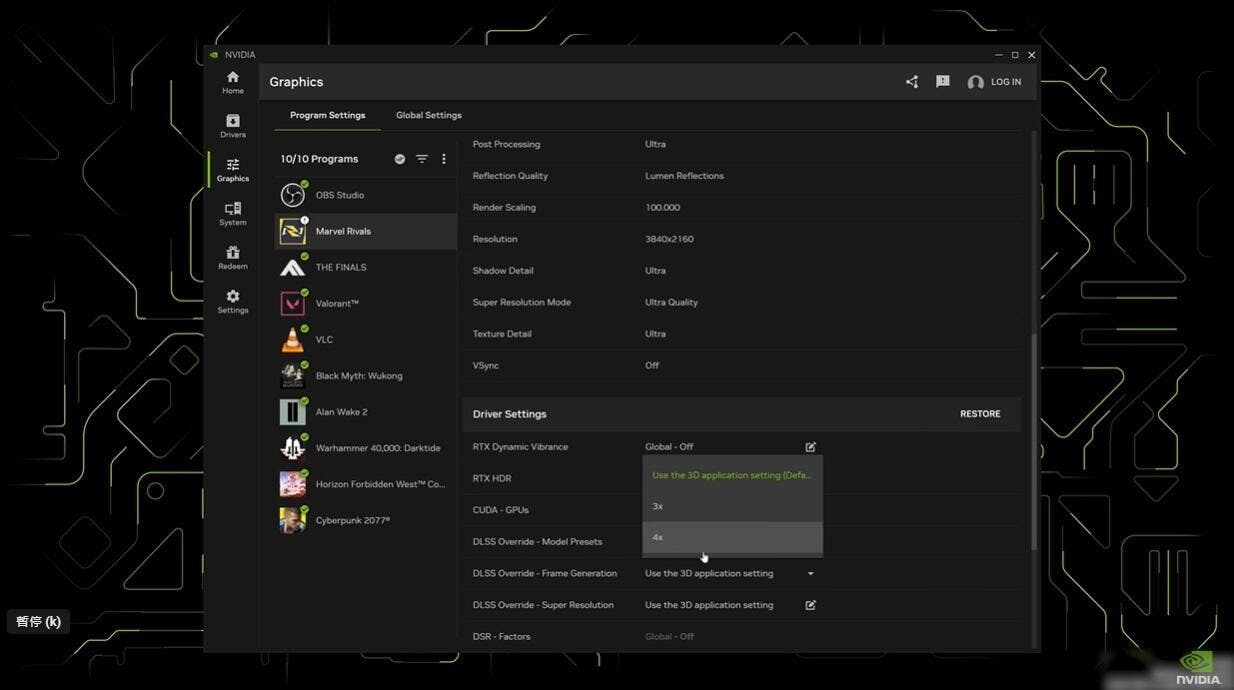Select Marvel Rivals in the programs list
Screen dimensions: 1234x690
(x=366, y=231)
